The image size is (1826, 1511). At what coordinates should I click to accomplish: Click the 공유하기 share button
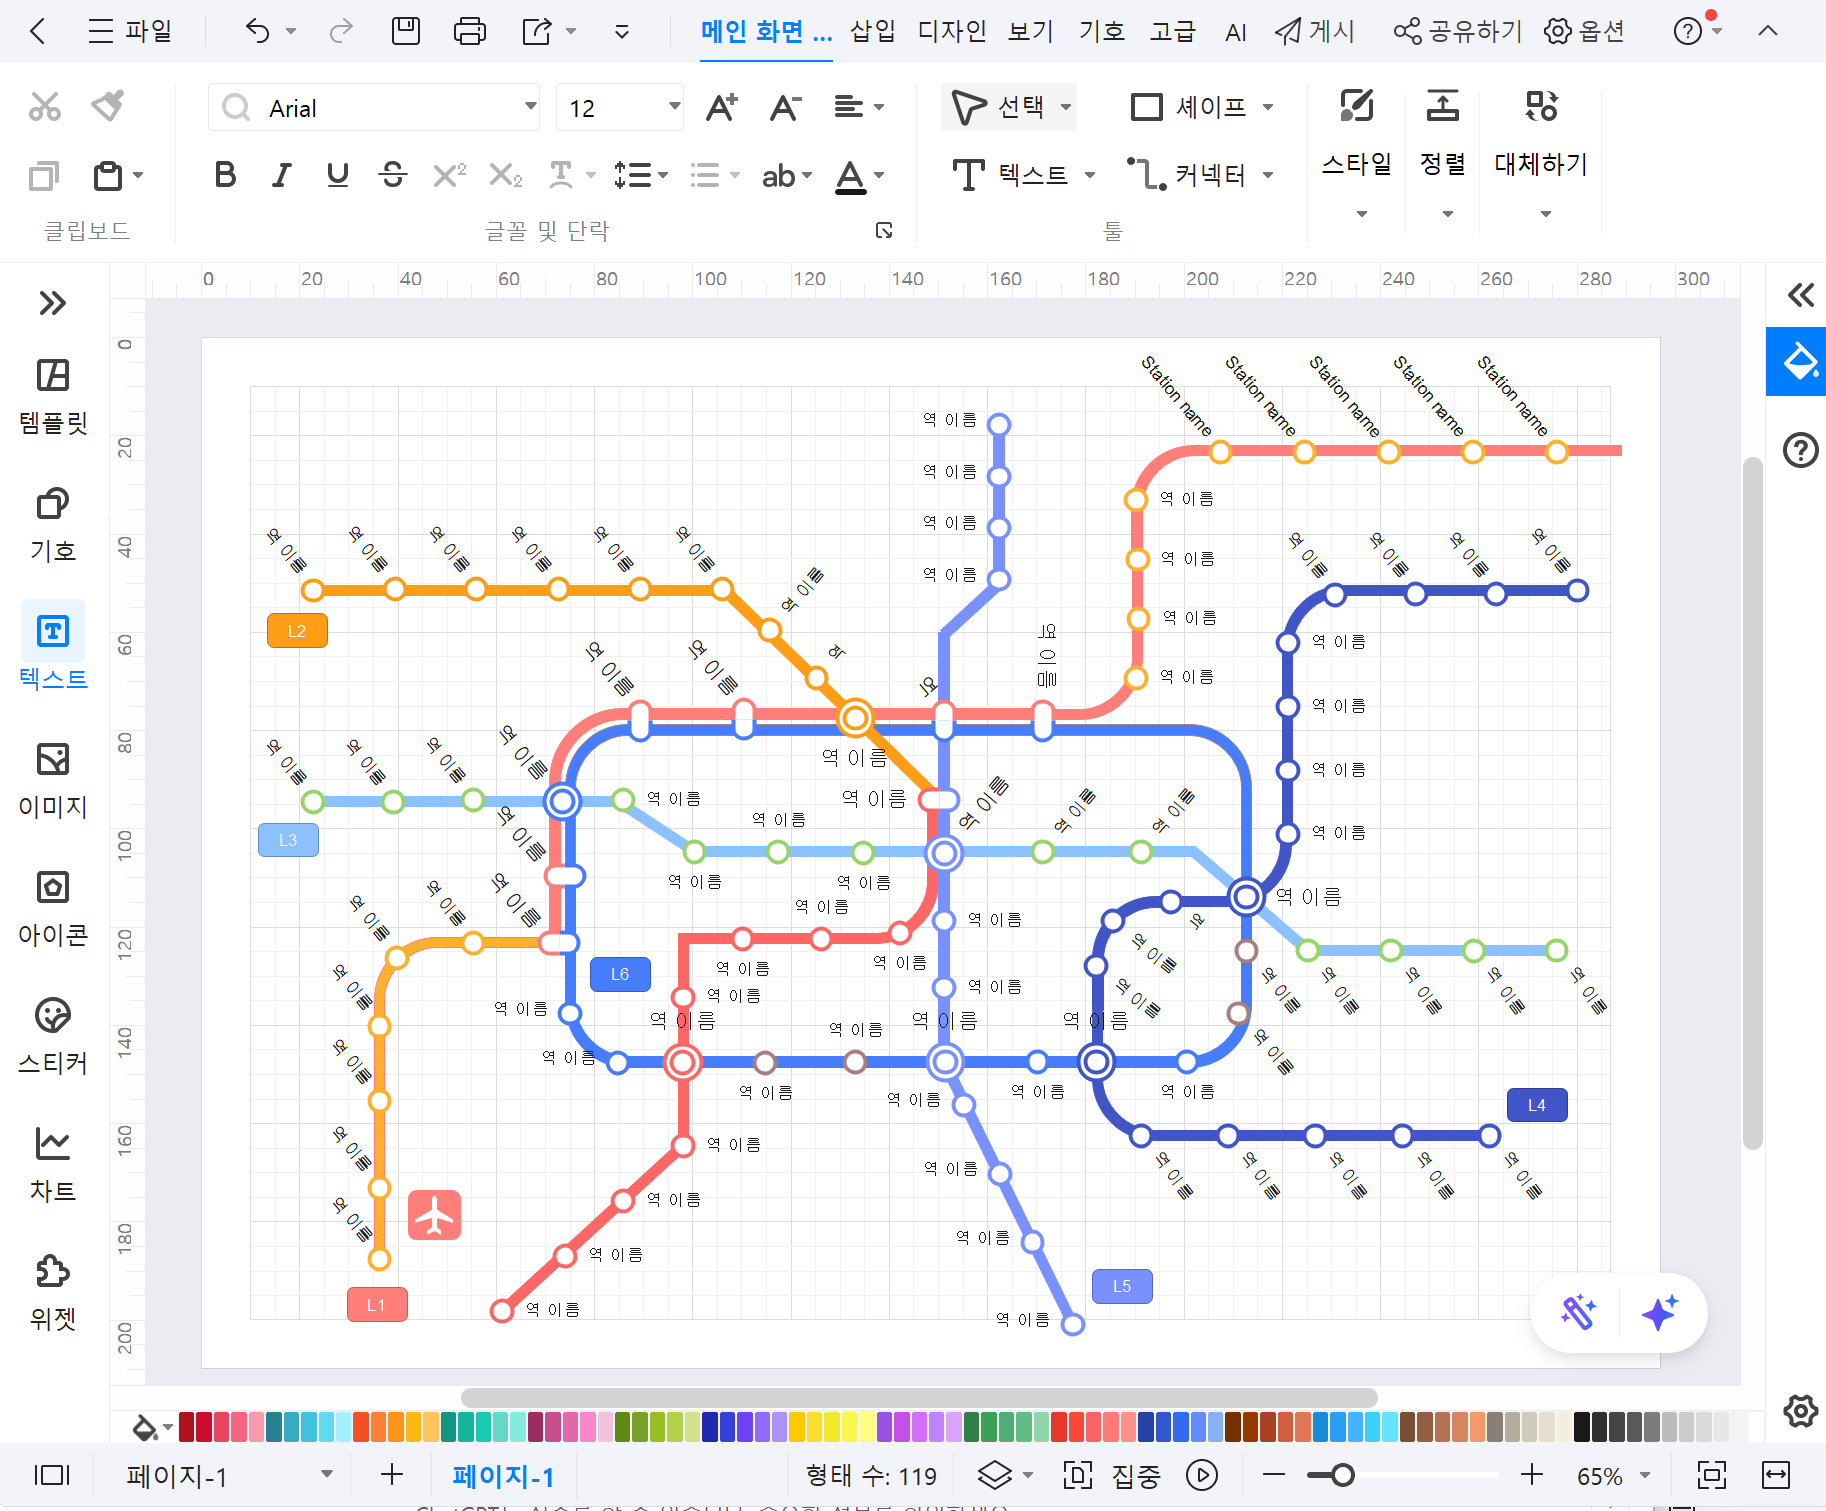pyautogui.click(x=1458, y=31)
